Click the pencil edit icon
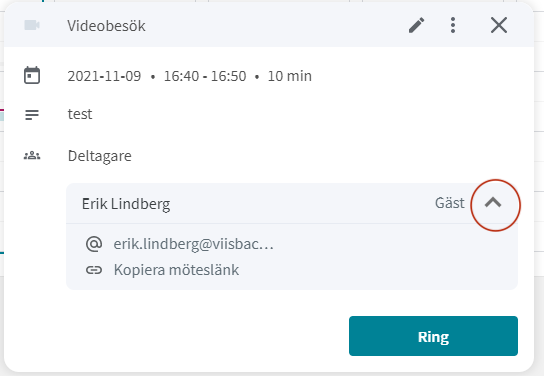544x376 pixels. click(x=416, y=25)
